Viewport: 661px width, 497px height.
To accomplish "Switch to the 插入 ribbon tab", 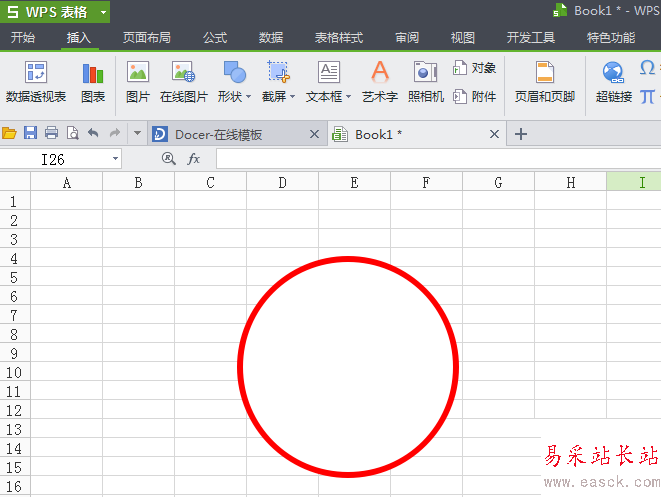I will (79, 38).
